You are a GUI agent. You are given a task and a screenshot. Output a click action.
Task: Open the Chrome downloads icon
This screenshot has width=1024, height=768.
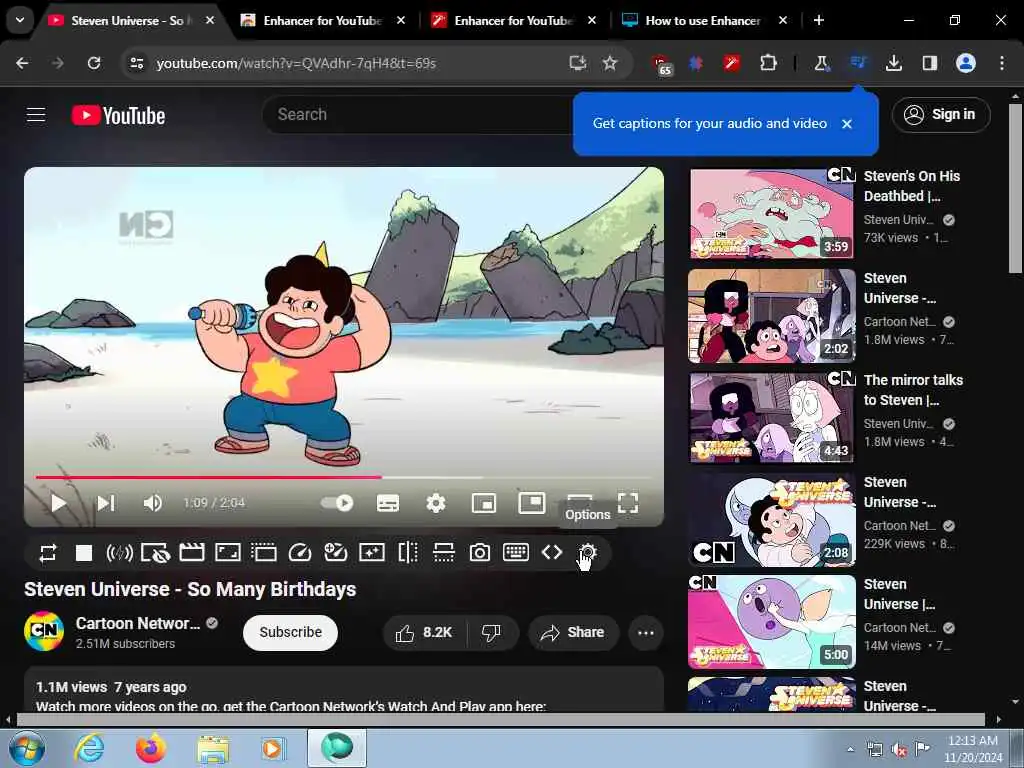click(893, 63)
